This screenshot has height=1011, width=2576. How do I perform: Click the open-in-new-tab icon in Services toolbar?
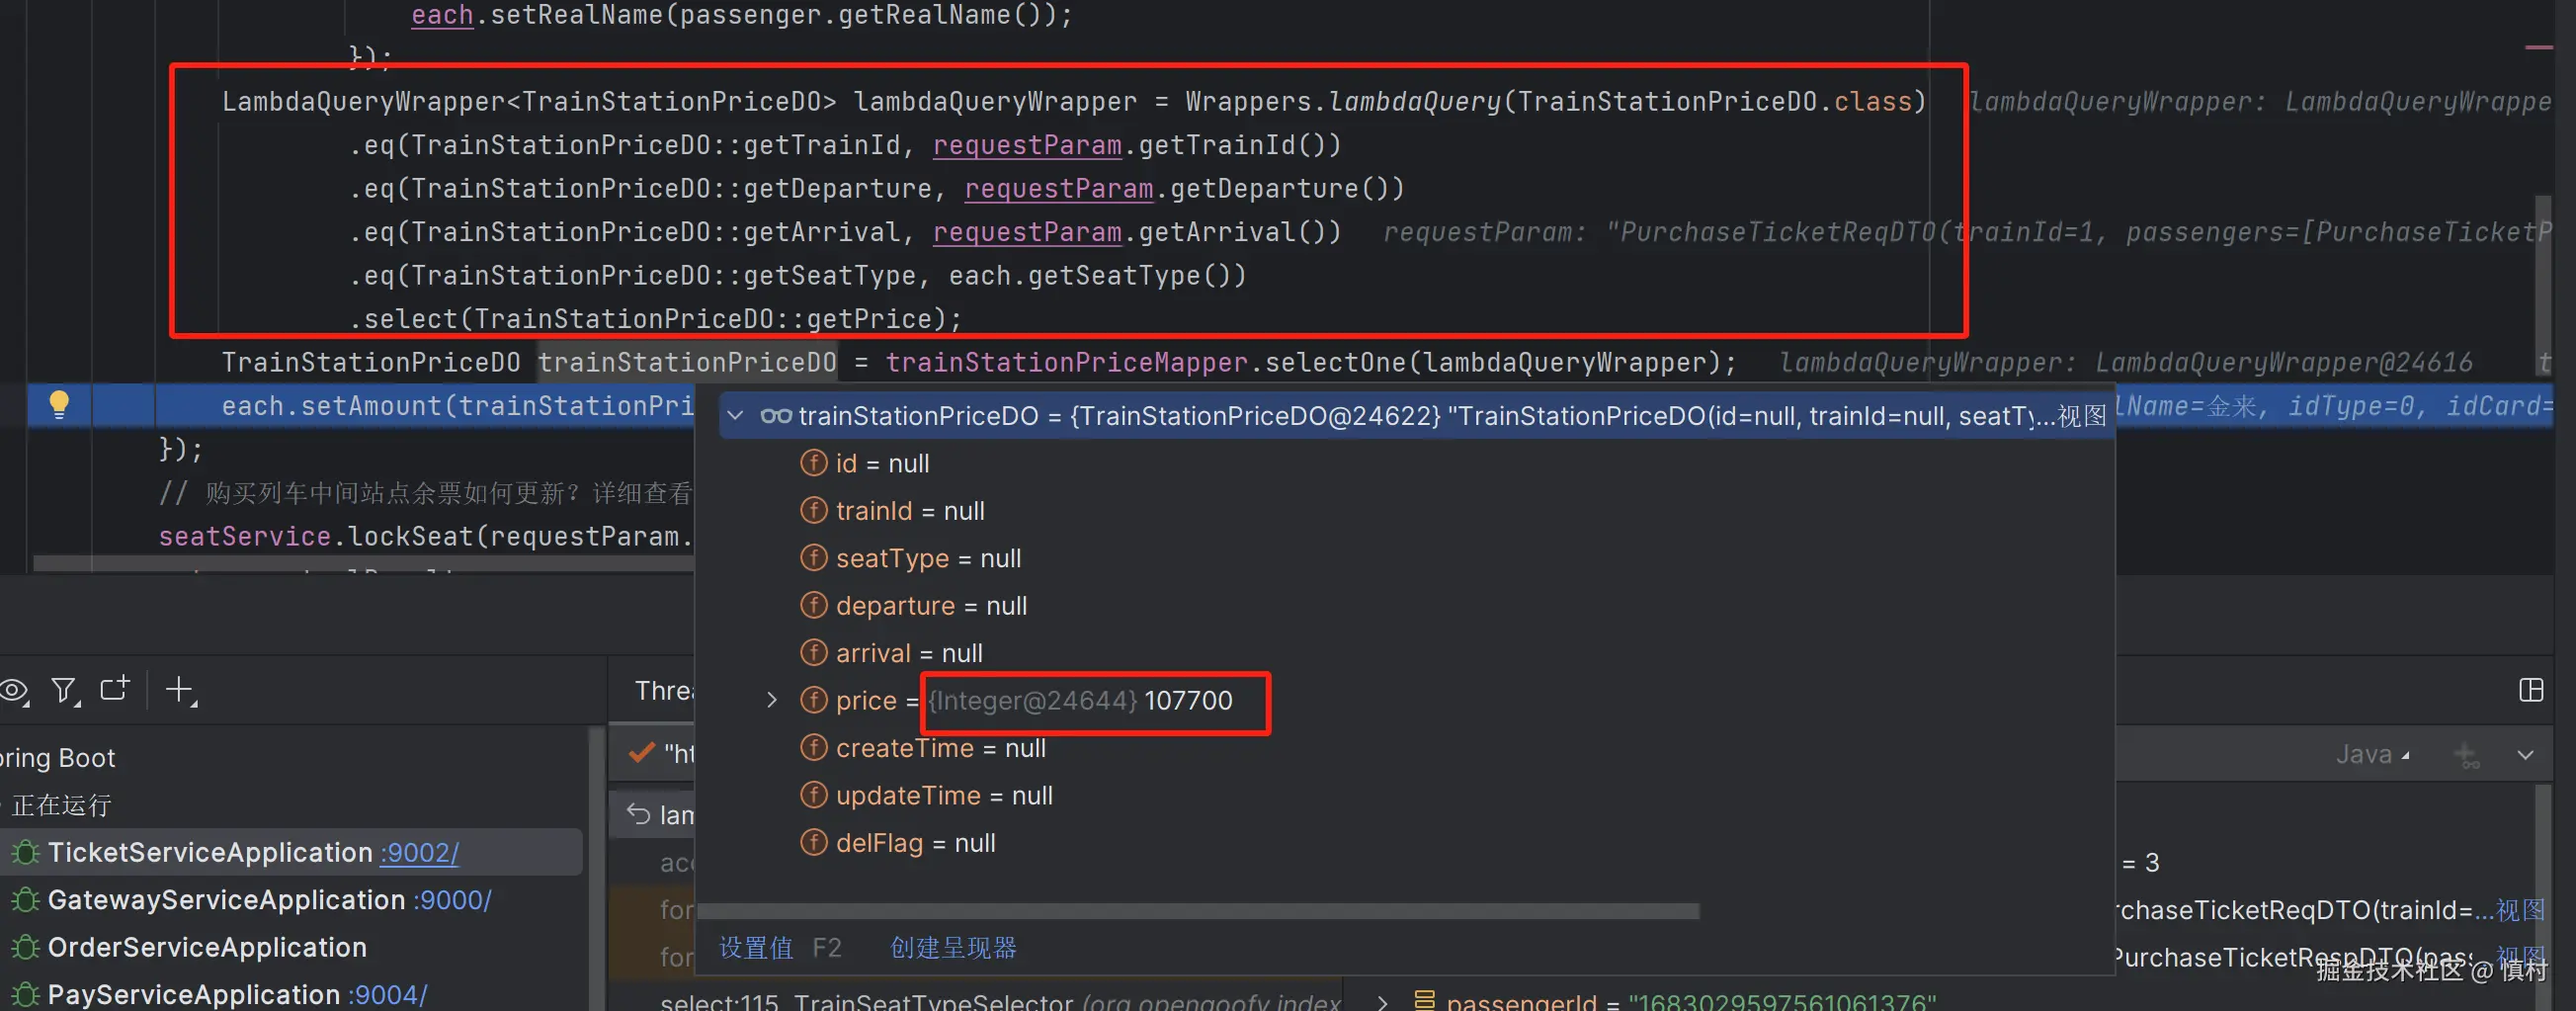(x=115, y=689)
